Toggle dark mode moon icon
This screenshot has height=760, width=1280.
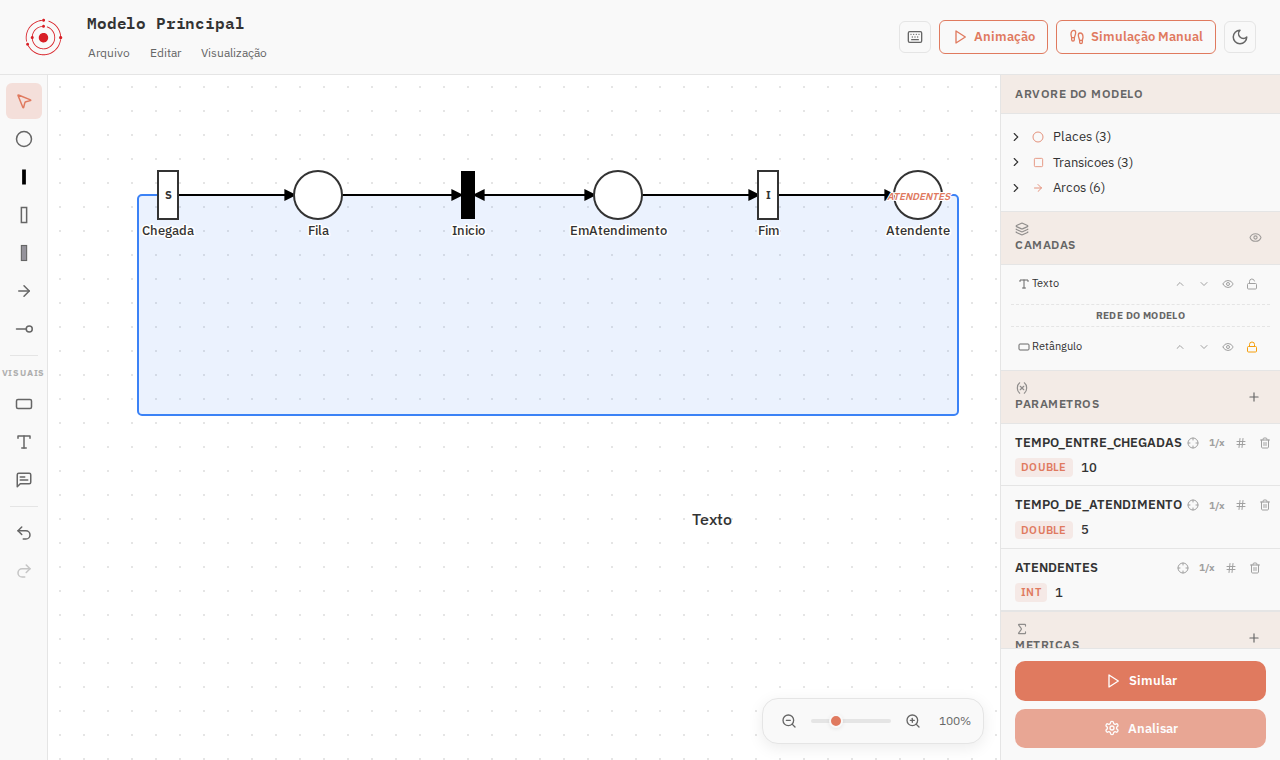1240,37
